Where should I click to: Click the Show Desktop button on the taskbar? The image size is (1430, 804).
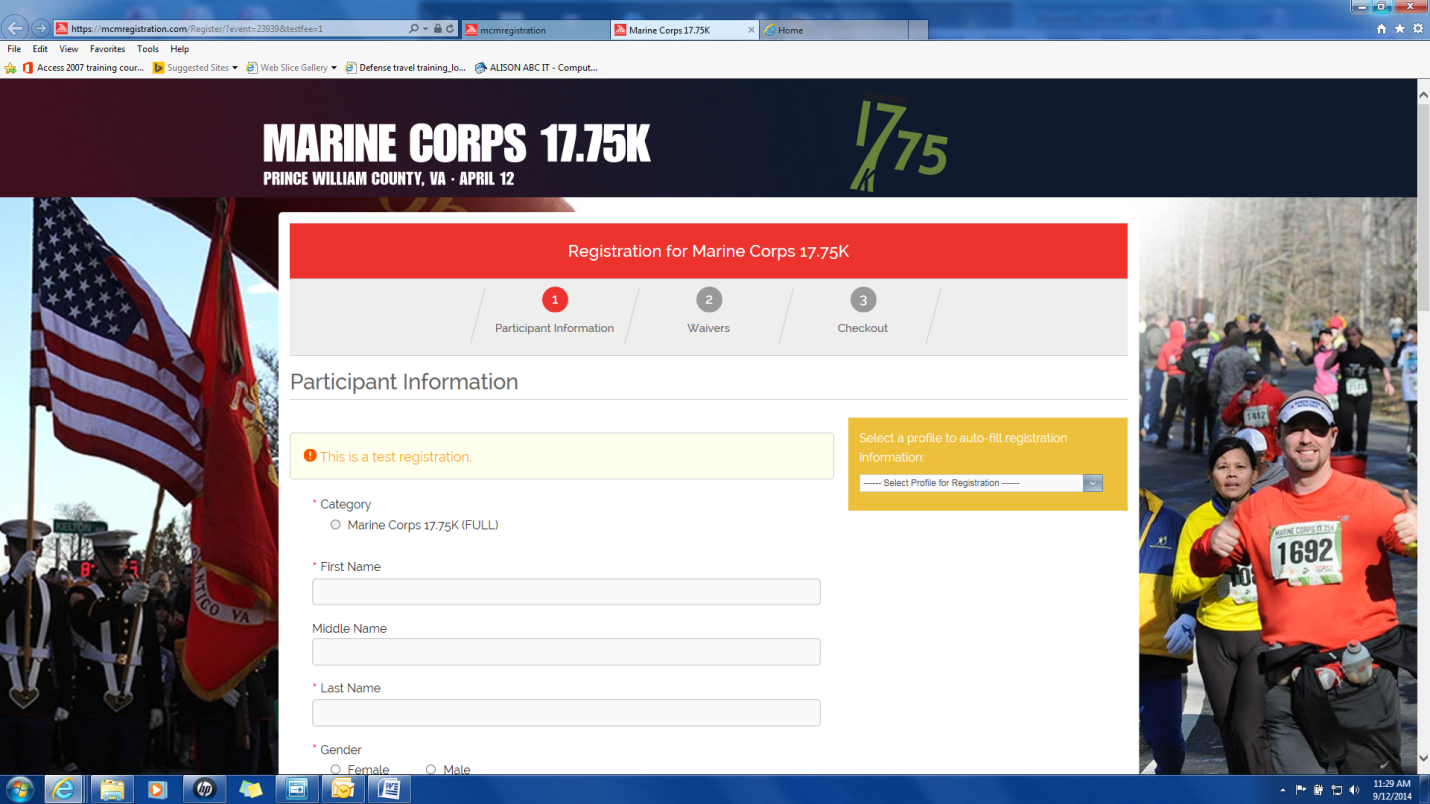[x=1424, y=790]
